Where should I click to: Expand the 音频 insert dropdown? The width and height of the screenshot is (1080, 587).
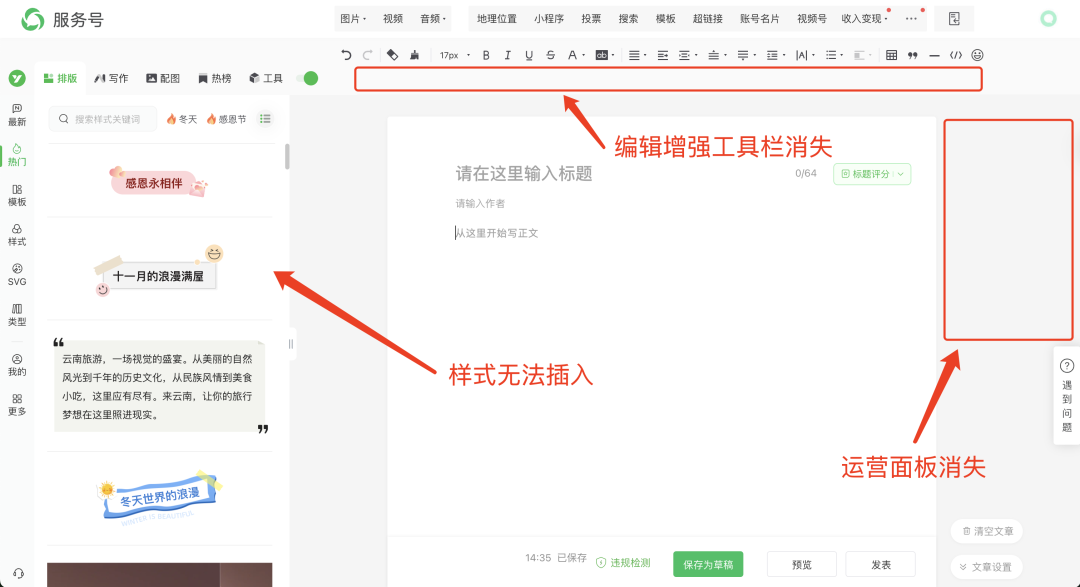coord(433,19)
